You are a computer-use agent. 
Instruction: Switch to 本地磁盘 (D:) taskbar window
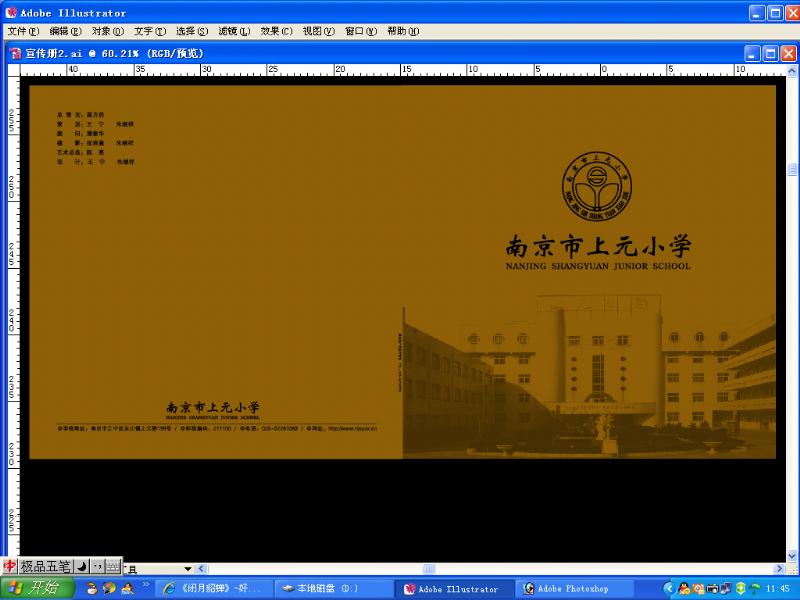click(x=333, y=589)
